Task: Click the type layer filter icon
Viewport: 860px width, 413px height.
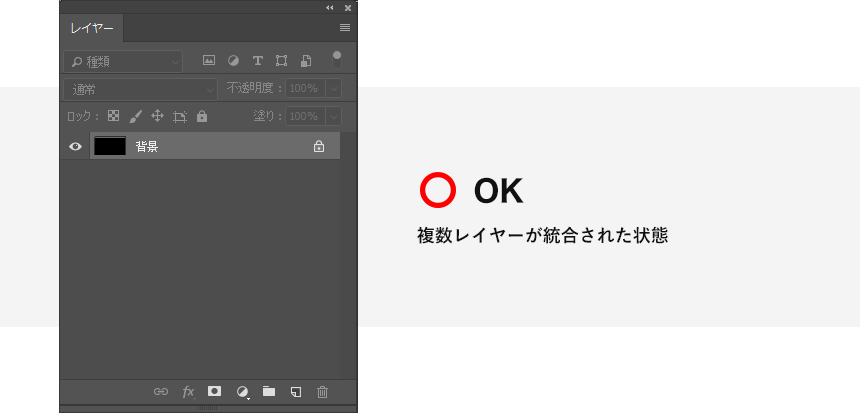Action: click(257, 60)
